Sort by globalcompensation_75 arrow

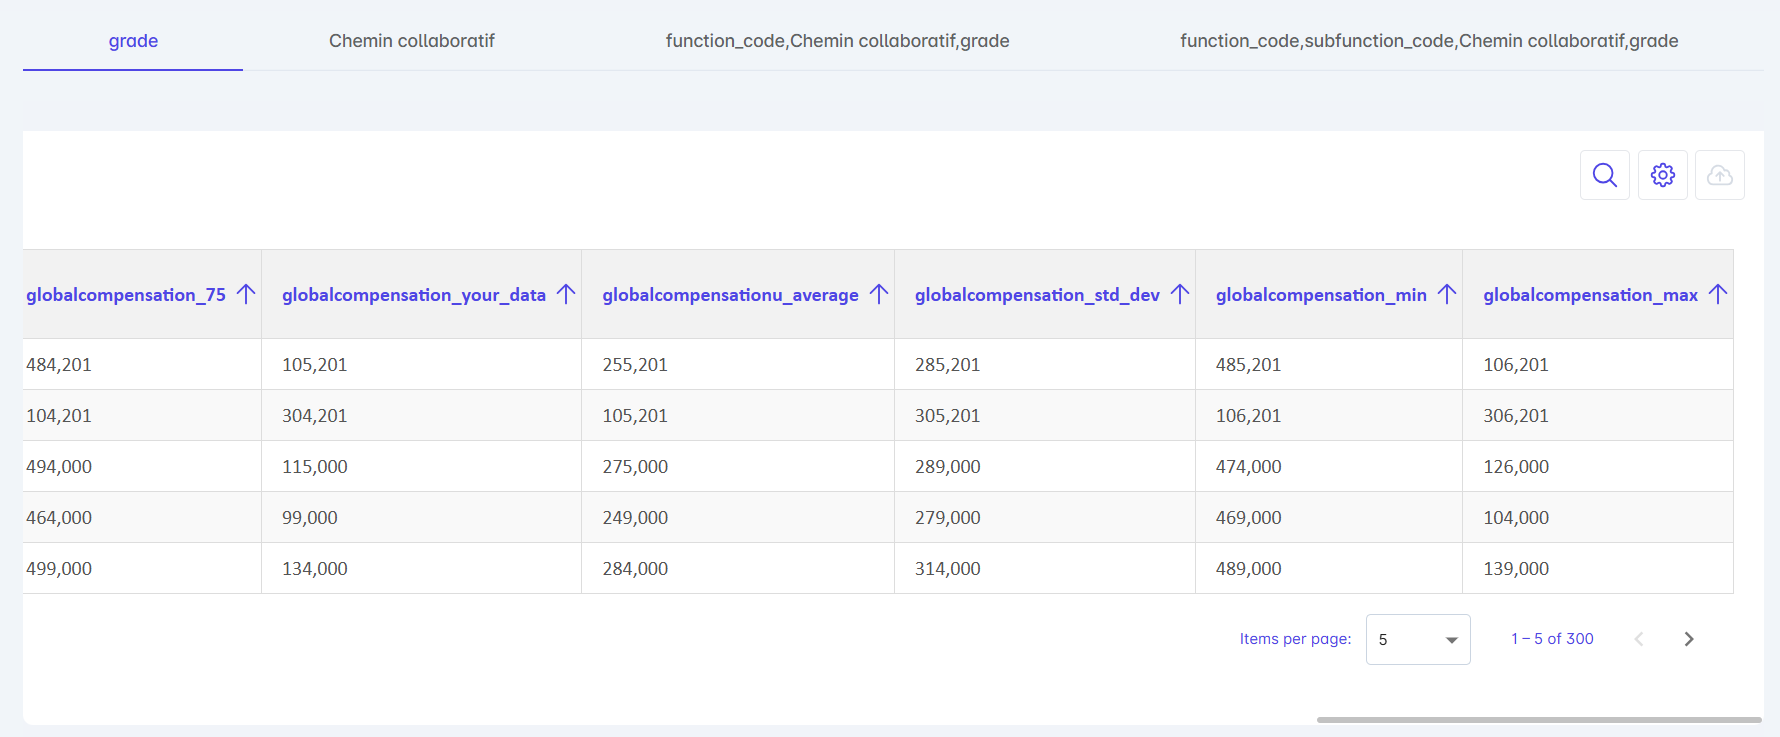pos(246,294)
